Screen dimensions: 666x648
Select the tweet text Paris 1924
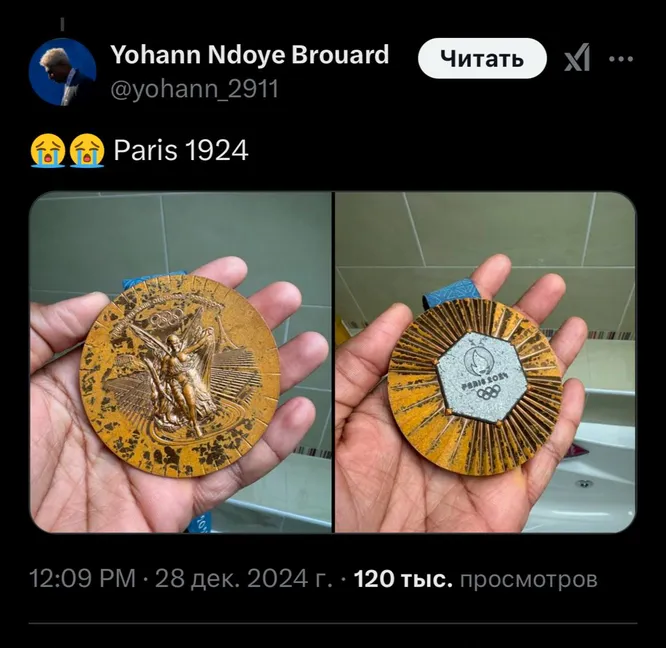point(181,151)
